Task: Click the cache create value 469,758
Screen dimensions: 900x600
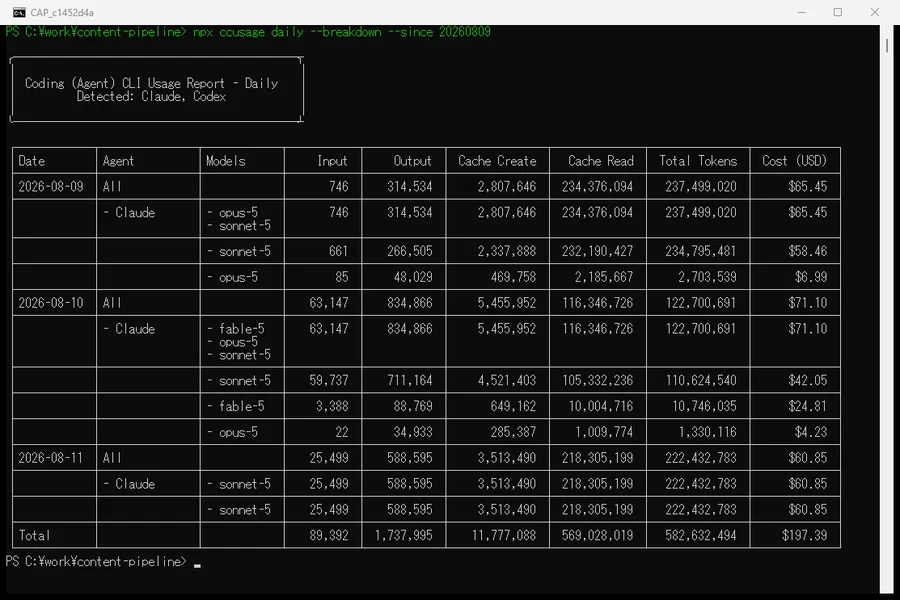Action: pos(513,277)
